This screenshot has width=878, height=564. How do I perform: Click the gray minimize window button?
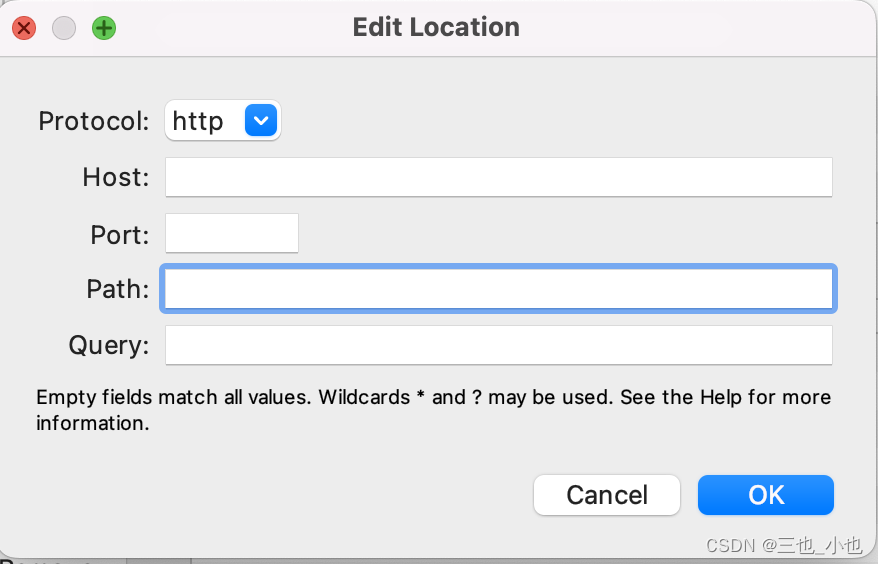(64, 28)
